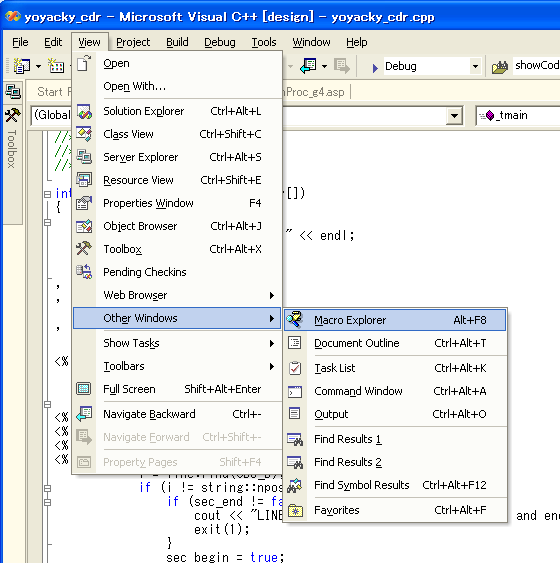Expand the Show Tasks submenu
Screen dimensions: 560x563
(272, 343)
